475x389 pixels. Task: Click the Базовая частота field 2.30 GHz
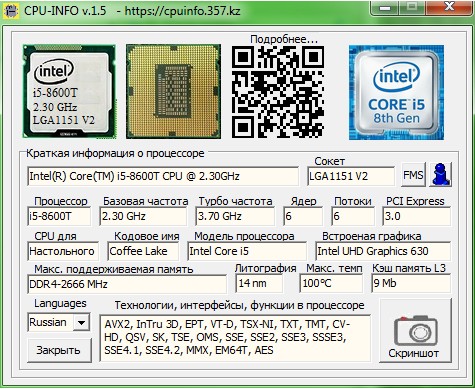click(x=143, y=216)
